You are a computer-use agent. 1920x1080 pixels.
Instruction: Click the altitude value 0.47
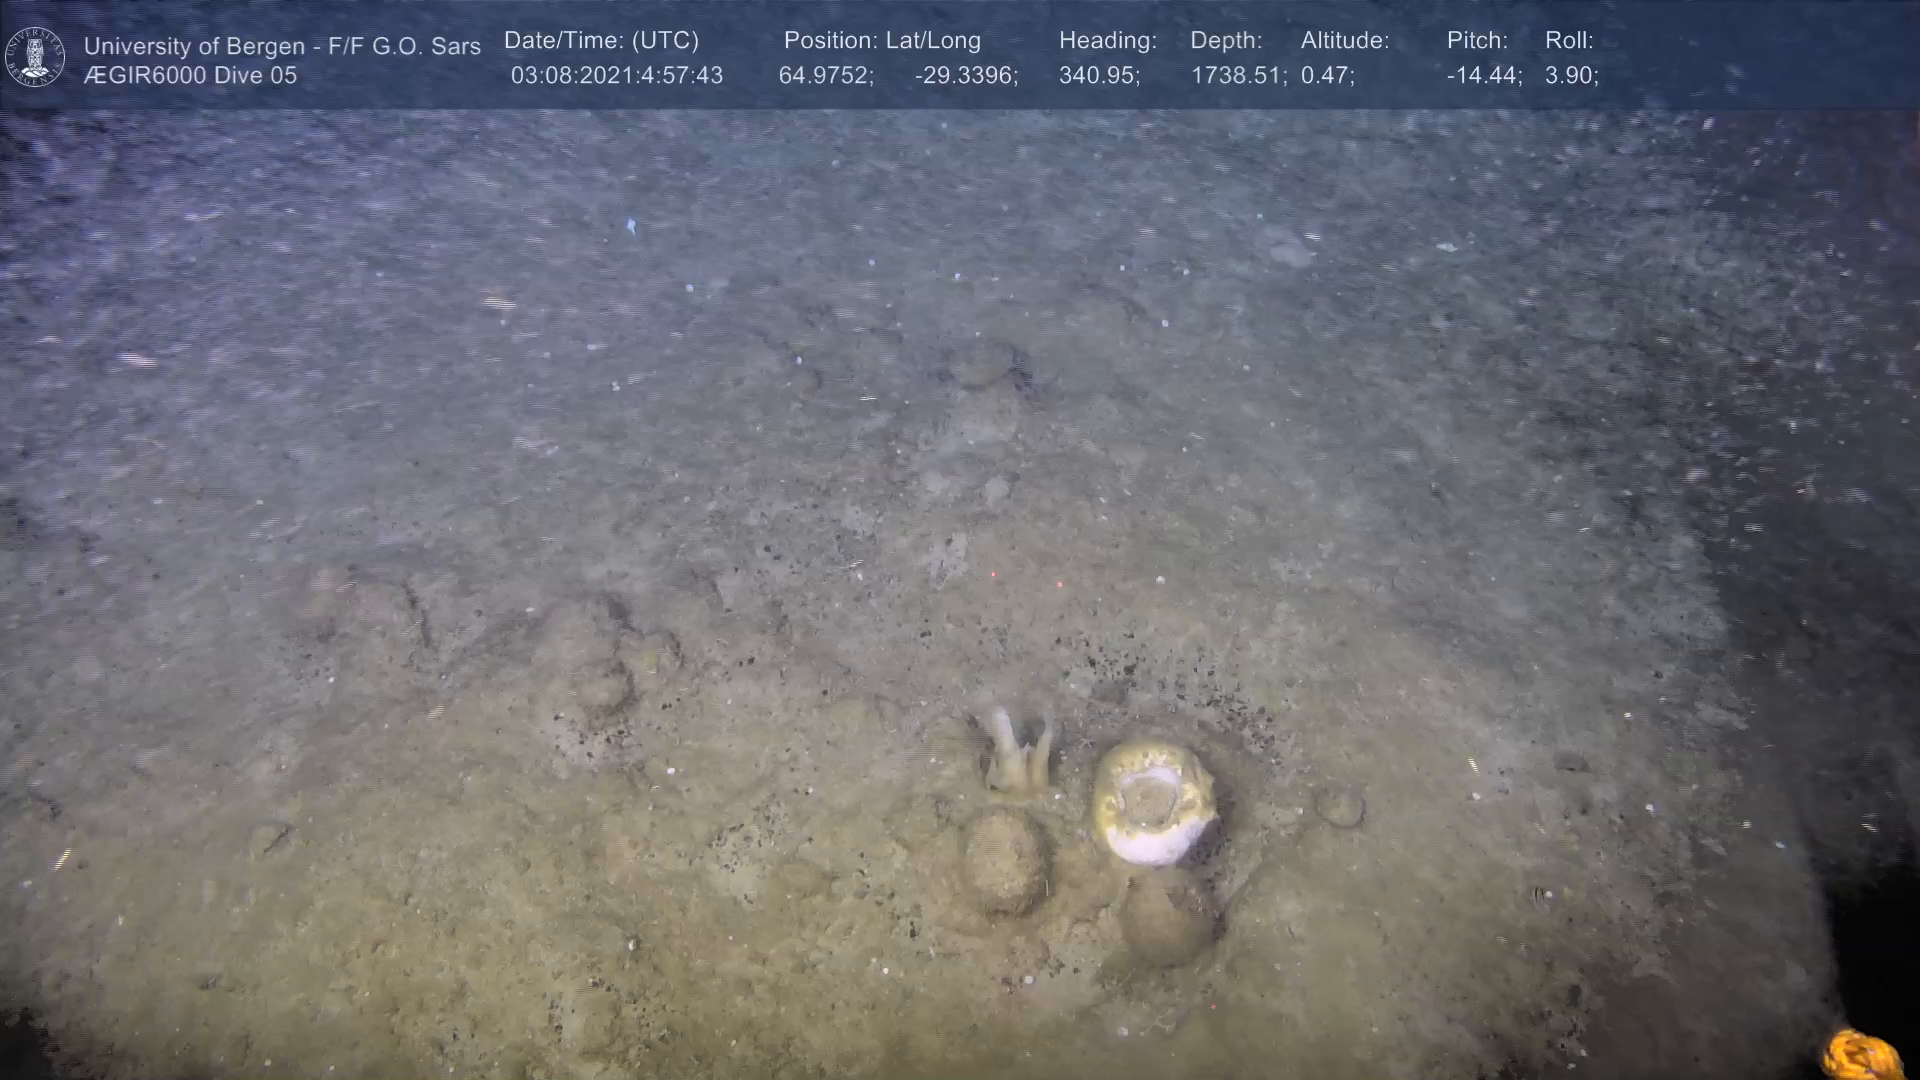[x=1326, y=76]
